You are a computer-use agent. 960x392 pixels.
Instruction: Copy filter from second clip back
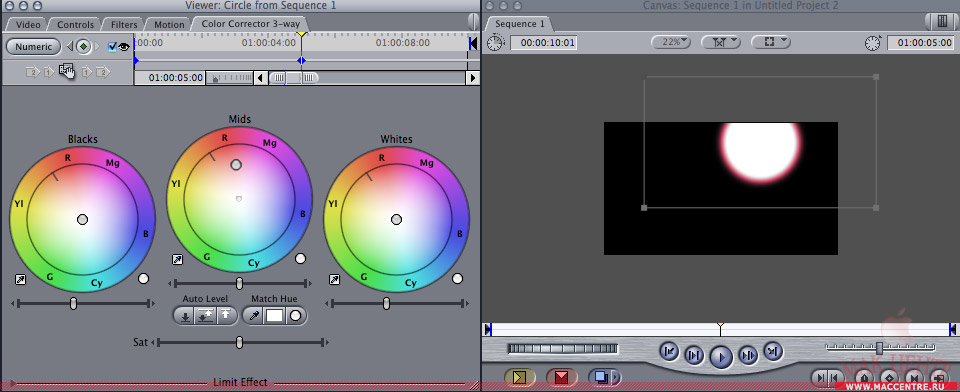click(x=32, y=72)
